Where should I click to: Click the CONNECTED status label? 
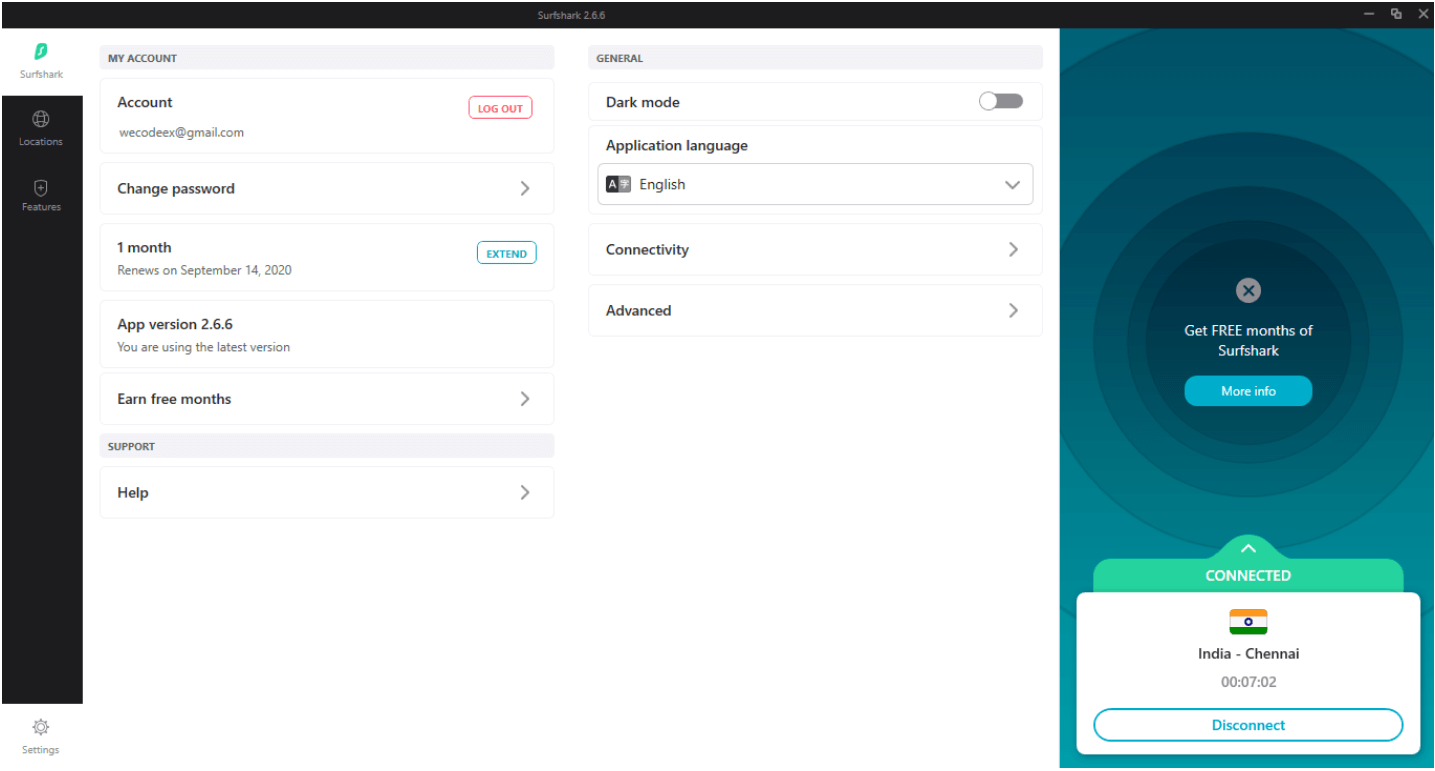1248,576
